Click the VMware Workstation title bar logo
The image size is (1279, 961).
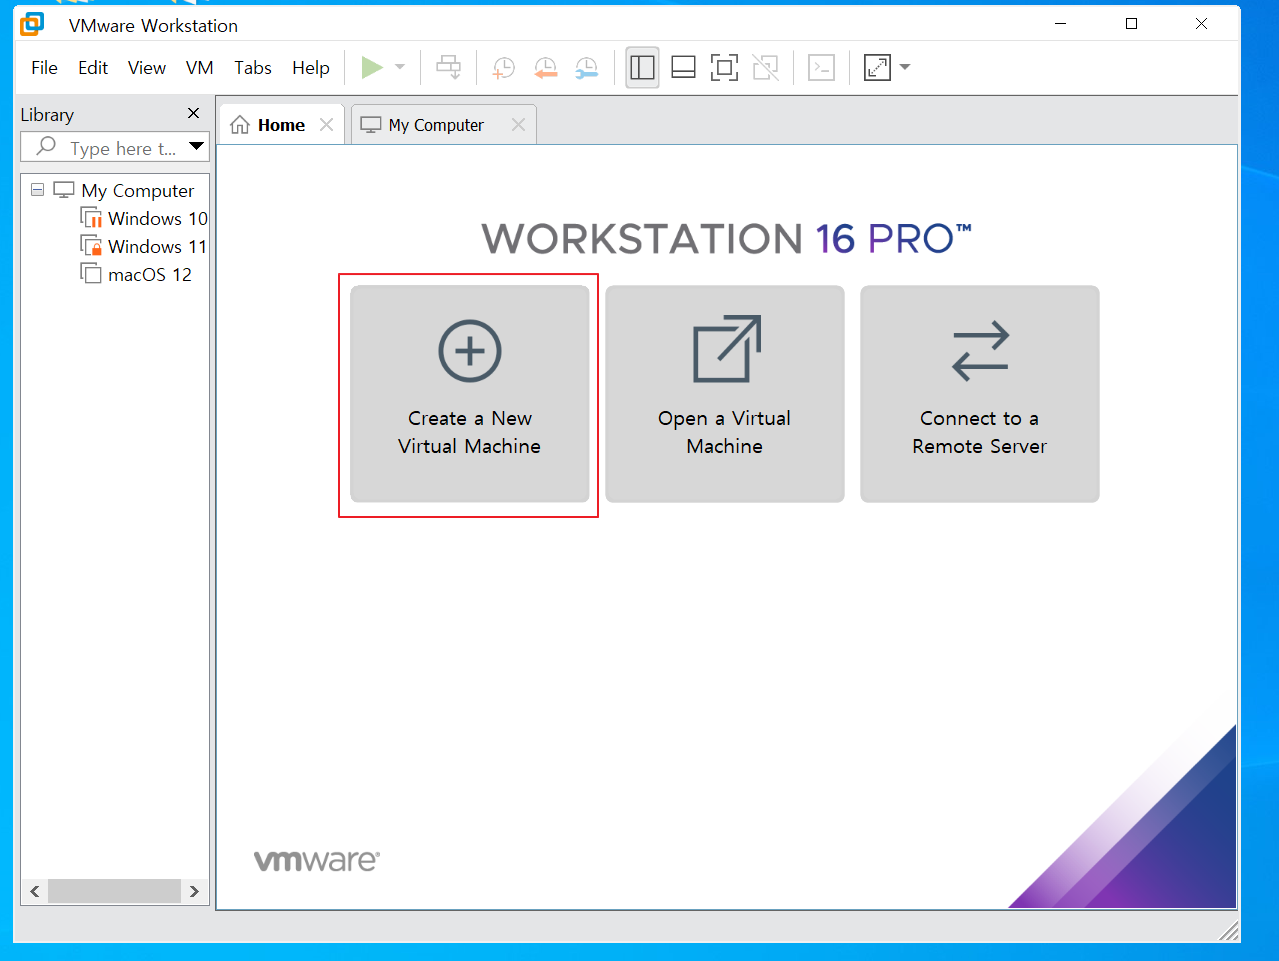click(32, 24)
